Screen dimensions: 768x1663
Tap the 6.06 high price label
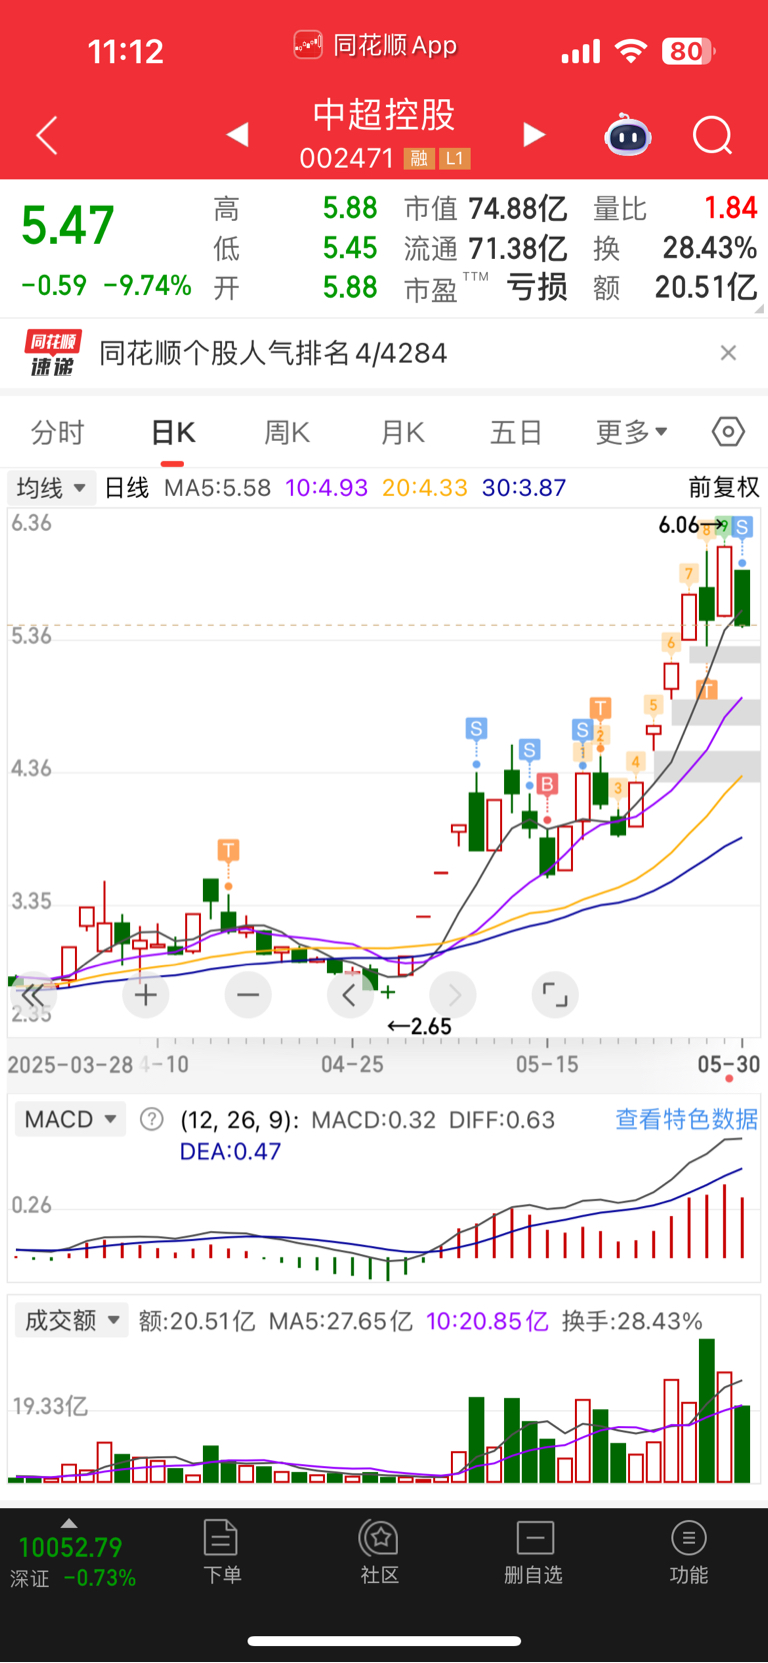click(x=679, y=525)
